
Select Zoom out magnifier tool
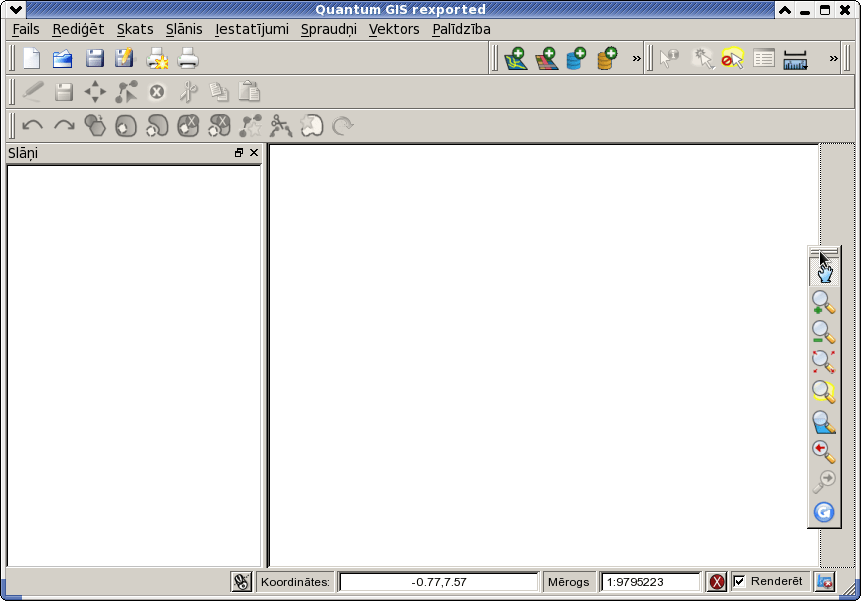[x=824, y=333]
